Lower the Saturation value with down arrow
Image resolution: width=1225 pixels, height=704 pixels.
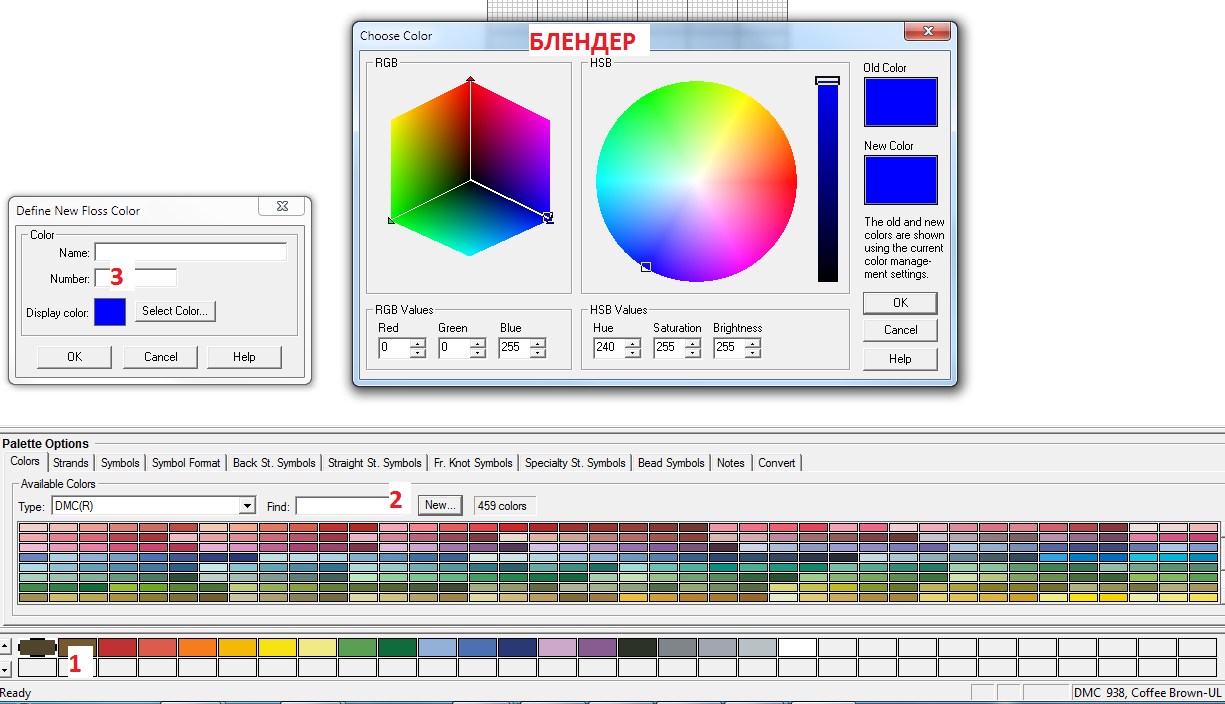[x=692, y=353]
